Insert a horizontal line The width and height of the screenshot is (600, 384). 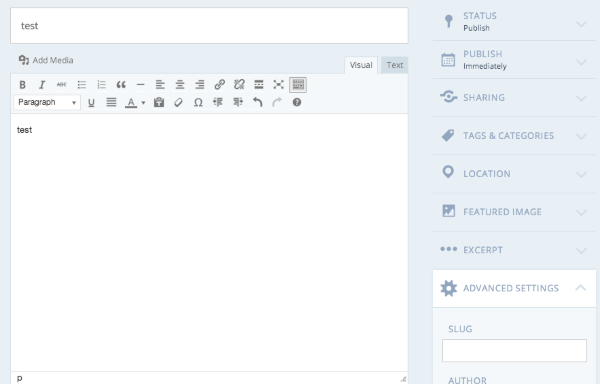click(x=140, y=85)
